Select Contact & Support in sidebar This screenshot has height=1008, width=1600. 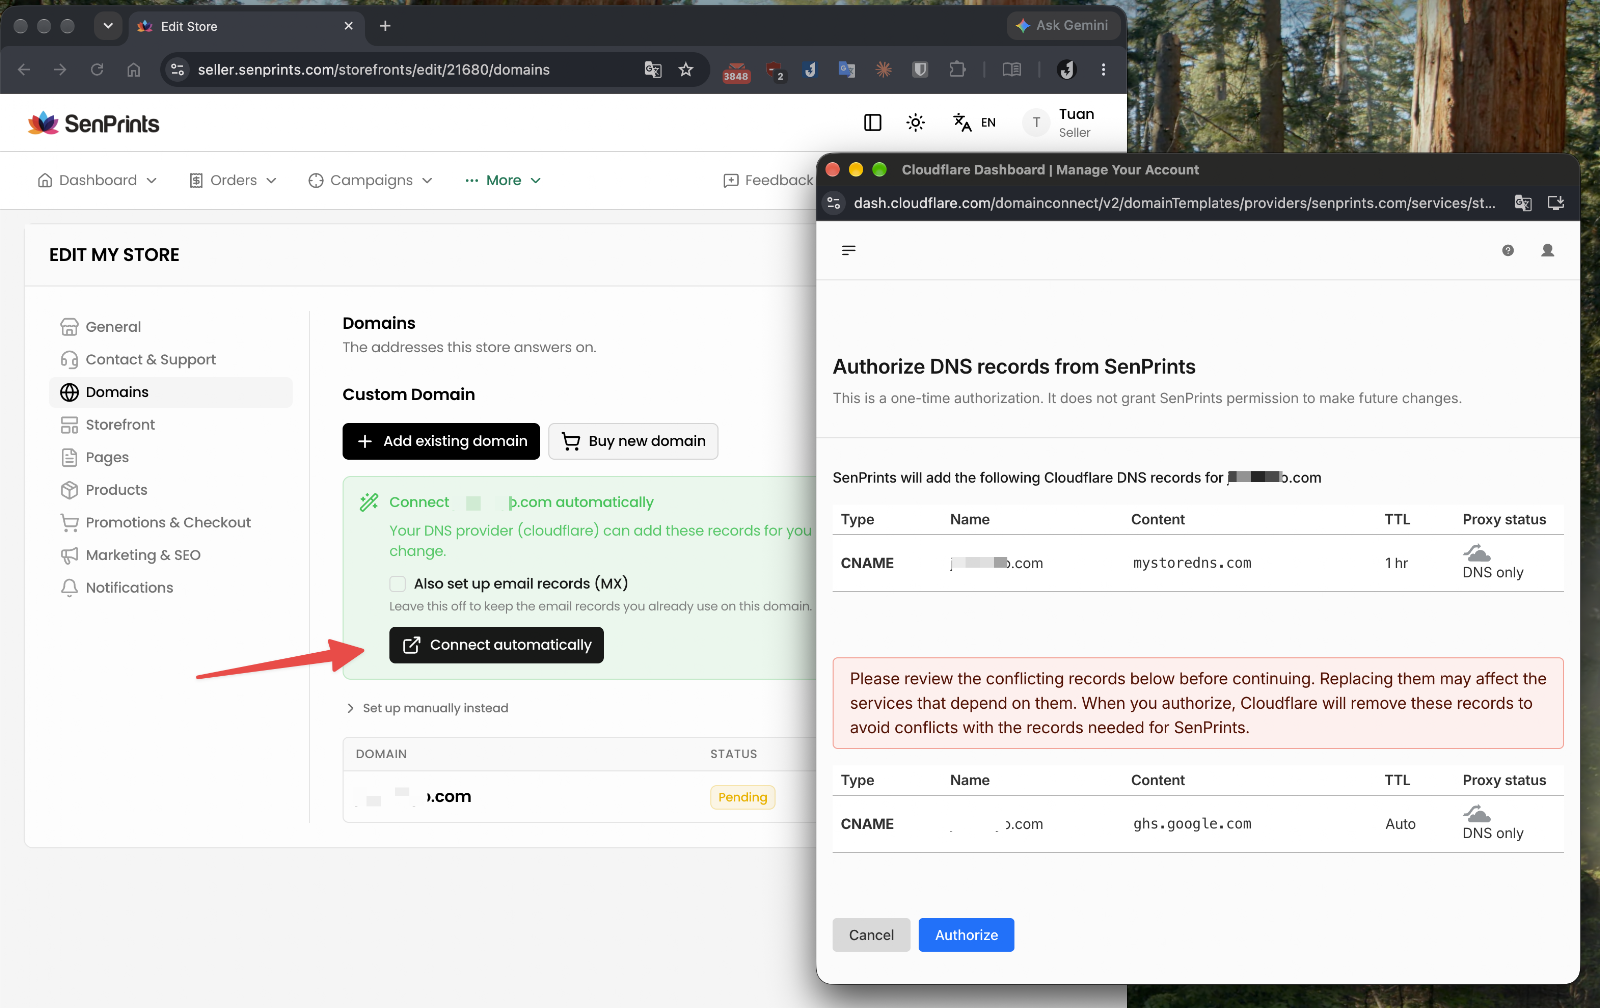[171, 359]
